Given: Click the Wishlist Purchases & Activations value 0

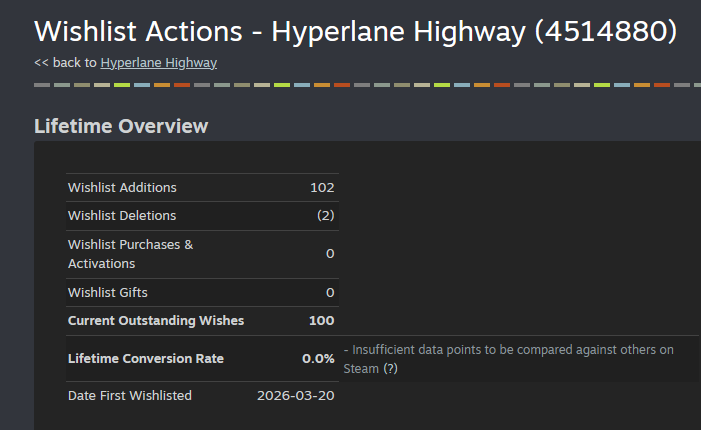Looking at the screenshot, I should 330,254.
